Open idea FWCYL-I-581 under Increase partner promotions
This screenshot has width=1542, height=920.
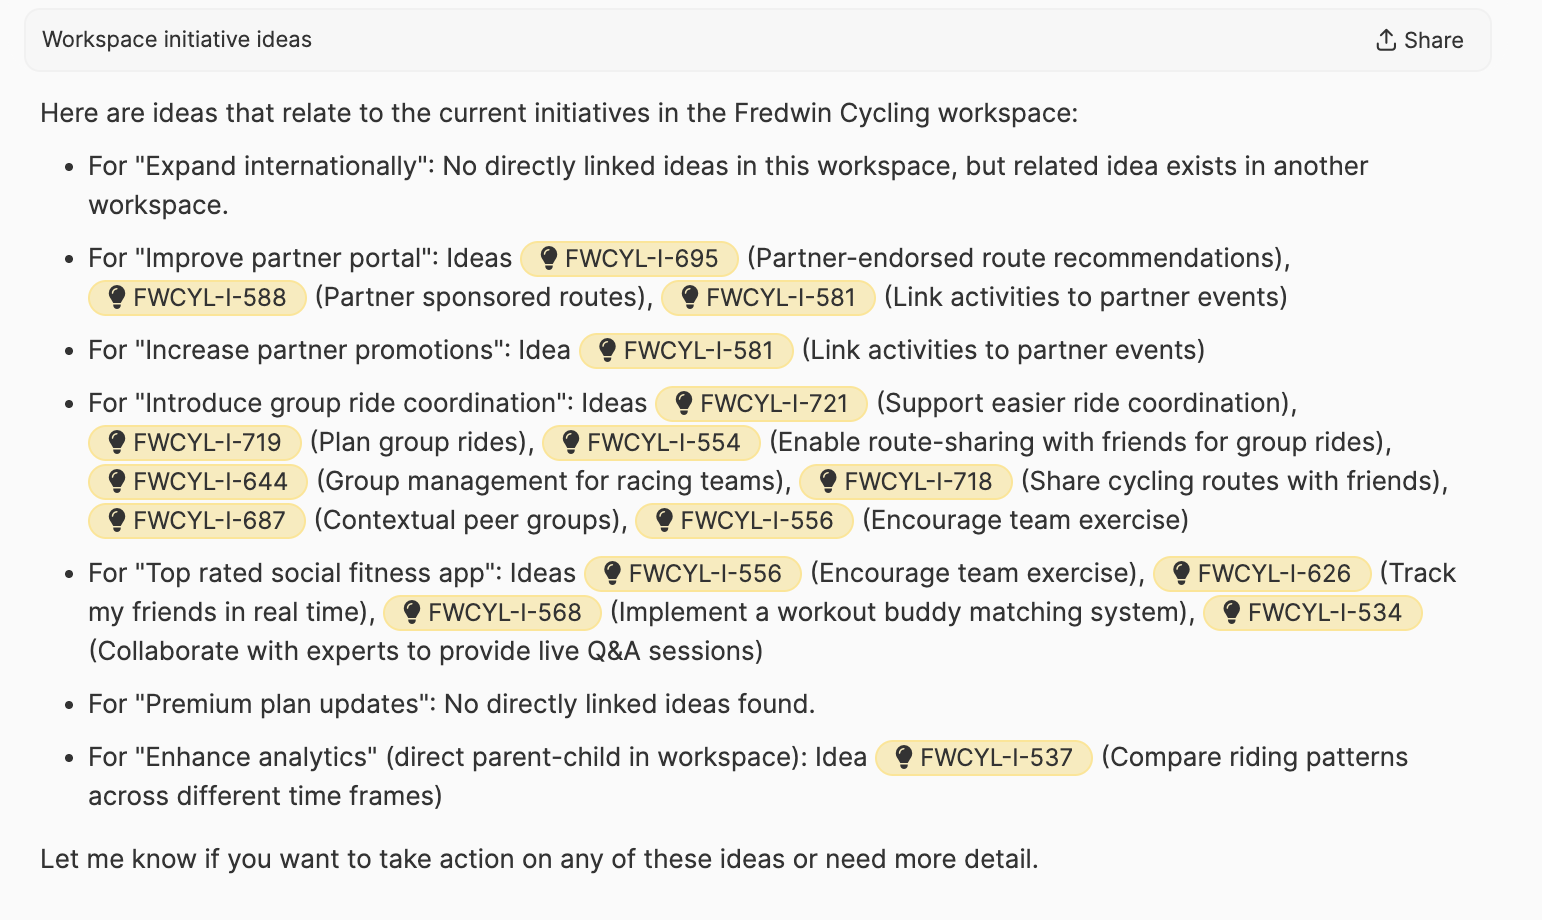(x=686, y=350)
